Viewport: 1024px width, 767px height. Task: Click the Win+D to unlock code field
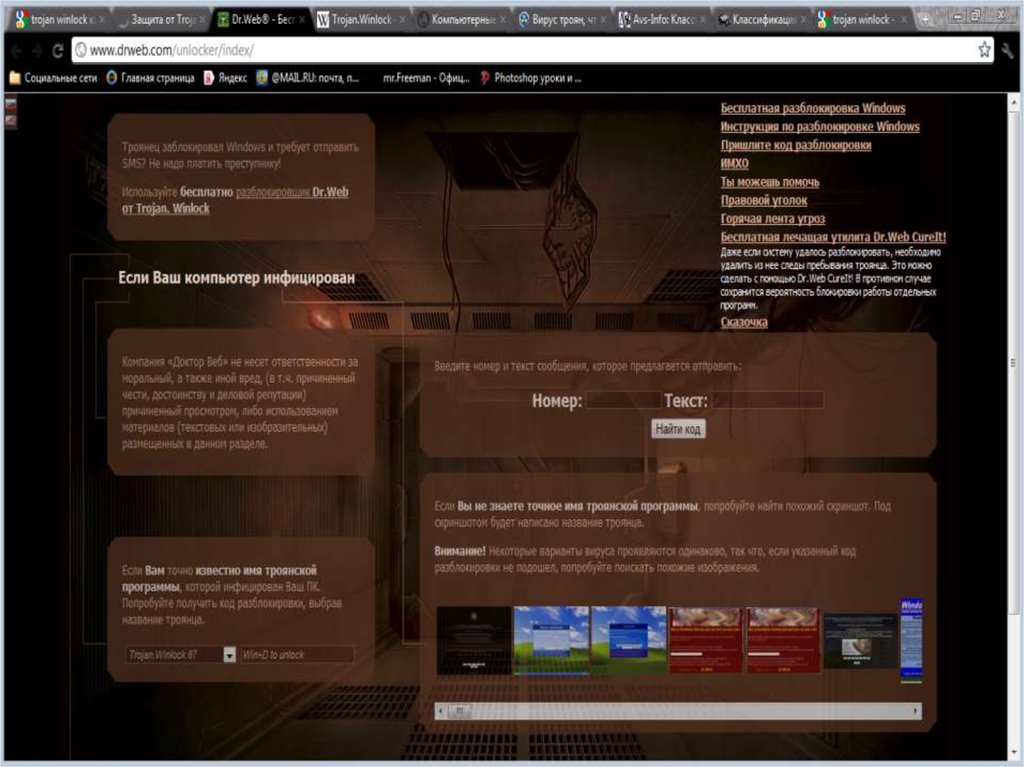point(297,655)
